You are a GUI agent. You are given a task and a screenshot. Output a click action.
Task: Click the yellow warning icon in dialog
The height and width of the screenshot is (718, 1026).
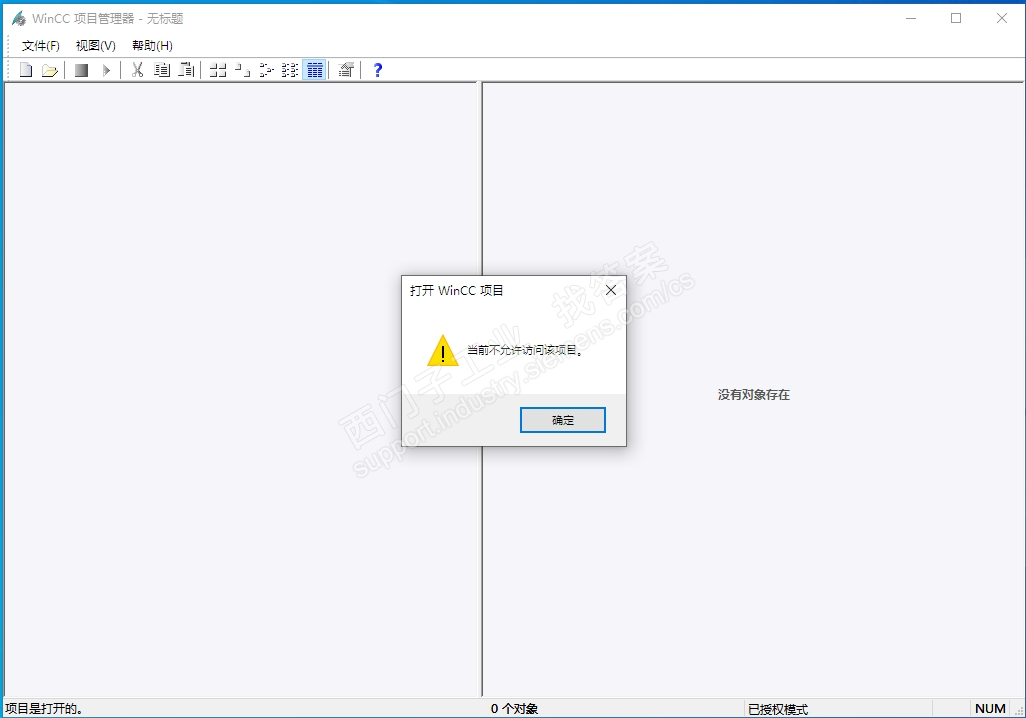coord(443,351)
